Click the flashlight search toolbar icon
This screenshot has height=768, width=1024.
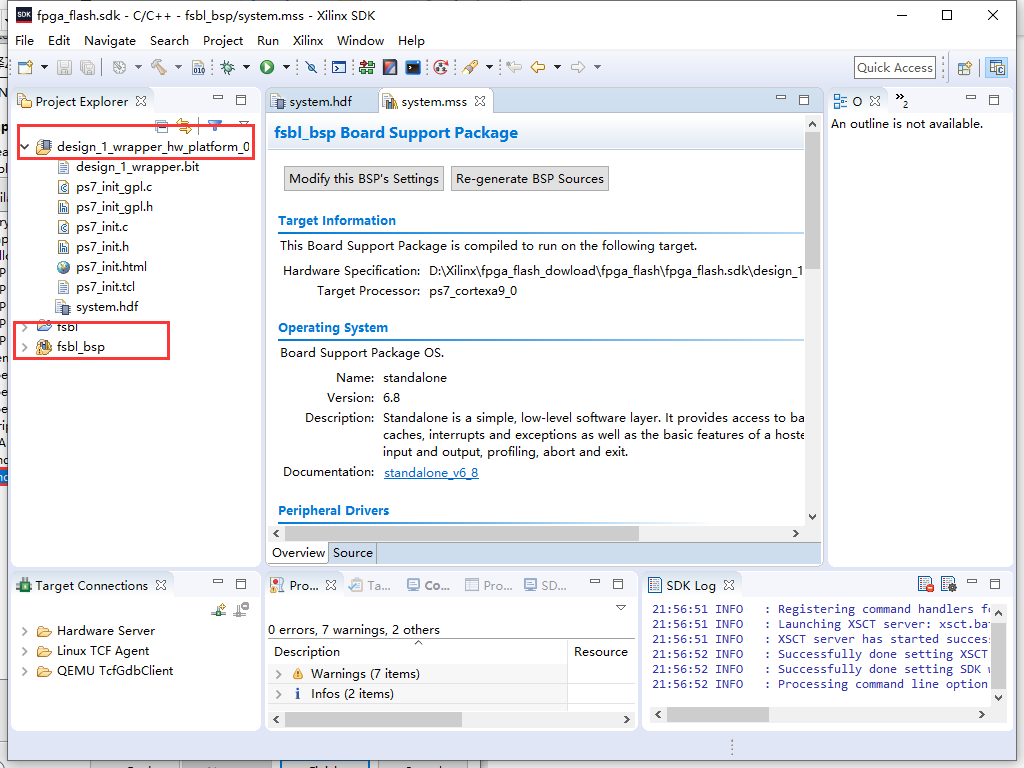click(470, 67)
